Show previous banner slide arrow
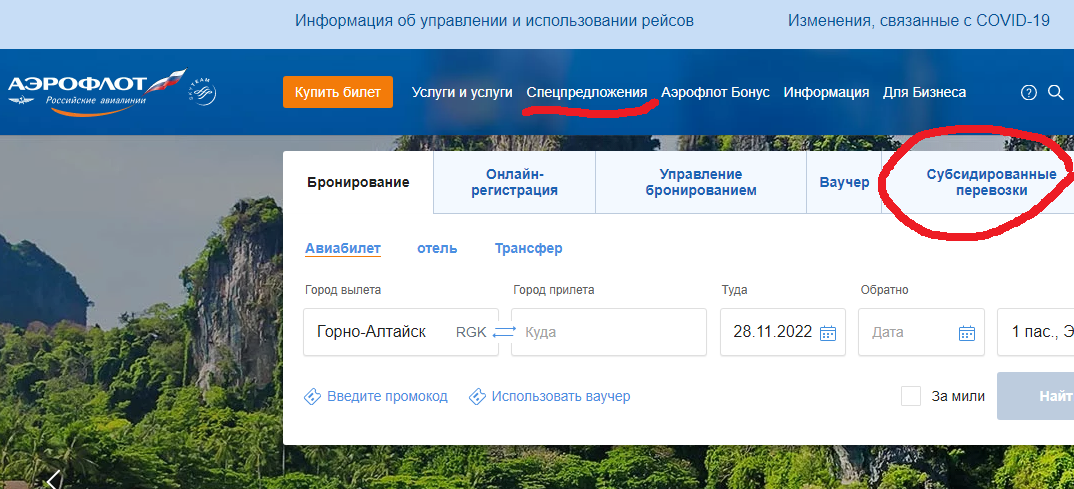This screenshot has width=1074, height=489. point(53,479)
